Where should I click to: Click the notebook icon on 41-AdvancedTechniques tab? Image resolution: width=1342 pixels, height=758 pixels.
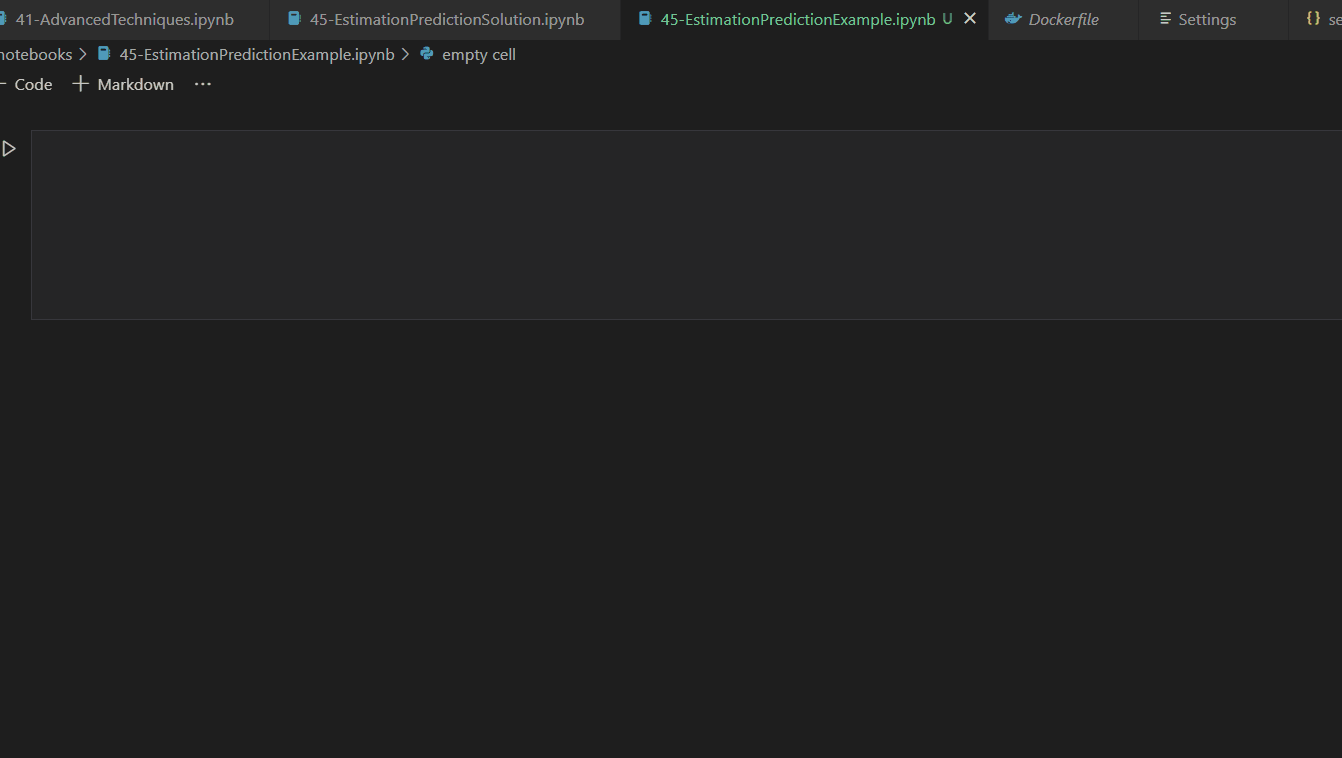pos(4,18)
